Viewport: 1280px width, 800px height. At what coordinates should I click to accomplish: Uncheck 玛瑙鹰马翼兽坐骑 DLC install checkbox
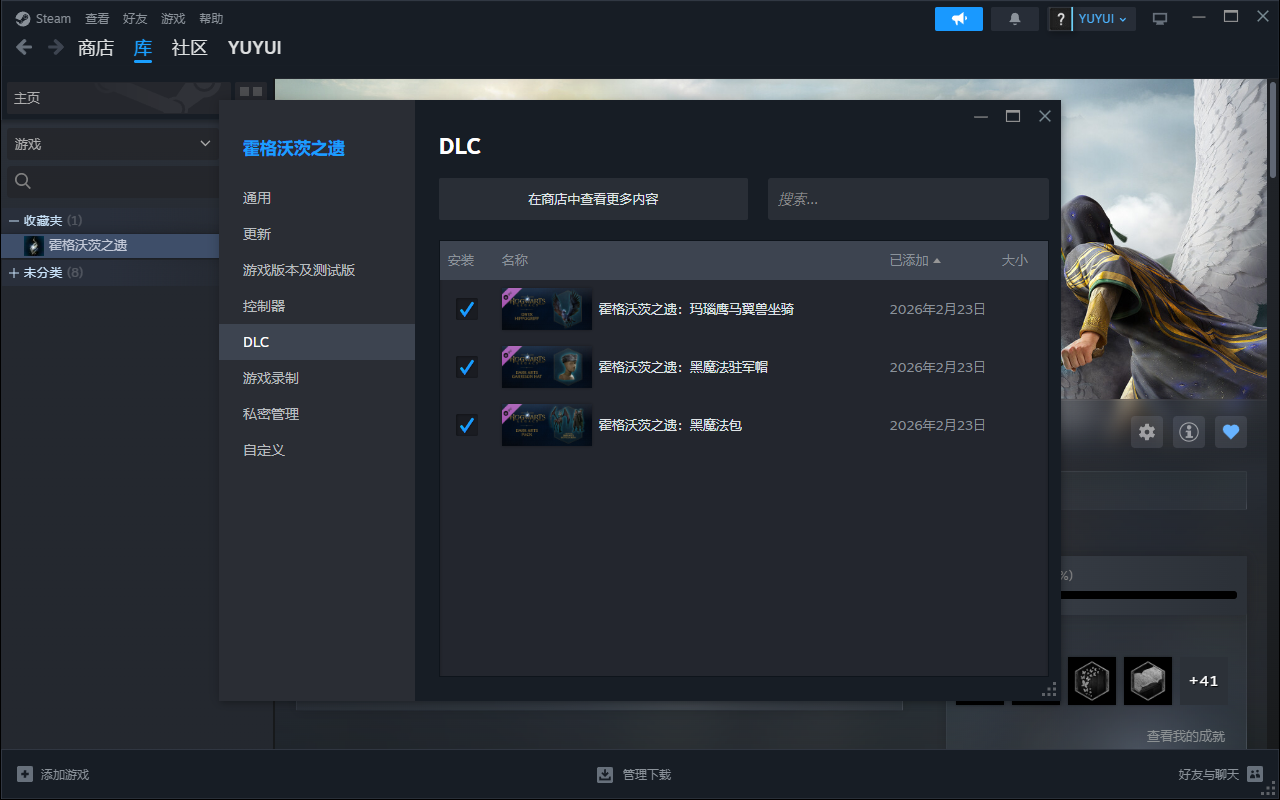coord(466,309)
